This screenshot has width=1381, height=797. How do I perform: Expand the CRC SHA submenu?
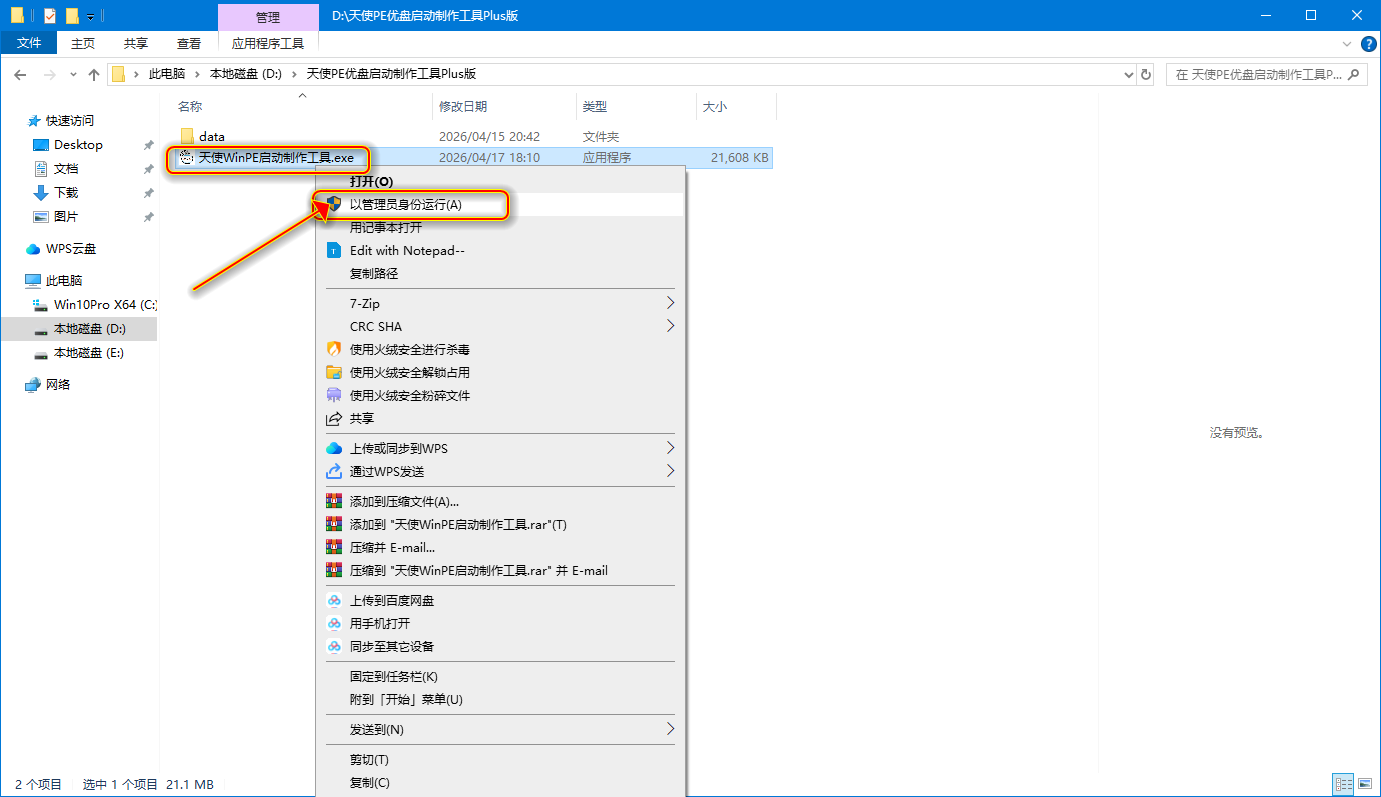tap(670, 326)
